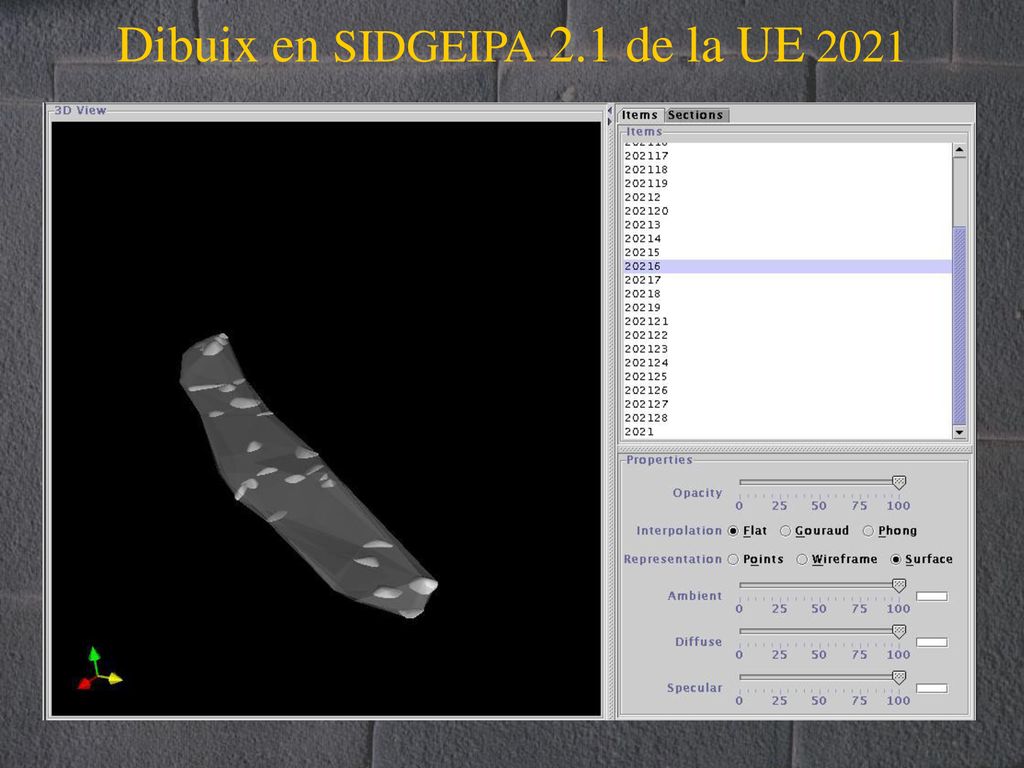Switch to the Sections tab

tap(696, 115)
